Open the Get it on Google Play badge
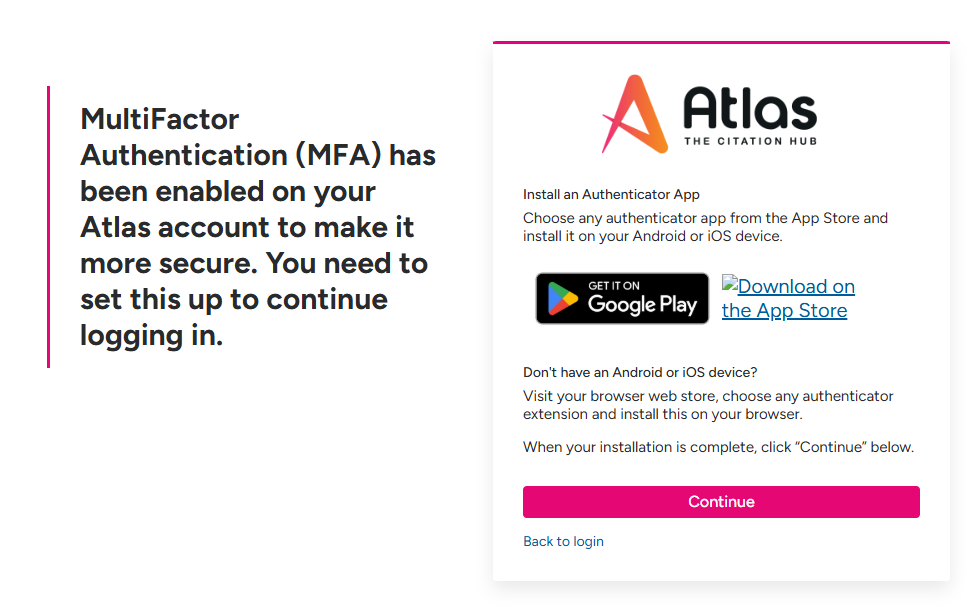The width and height of the screenshot is (966, 612). 622,298
